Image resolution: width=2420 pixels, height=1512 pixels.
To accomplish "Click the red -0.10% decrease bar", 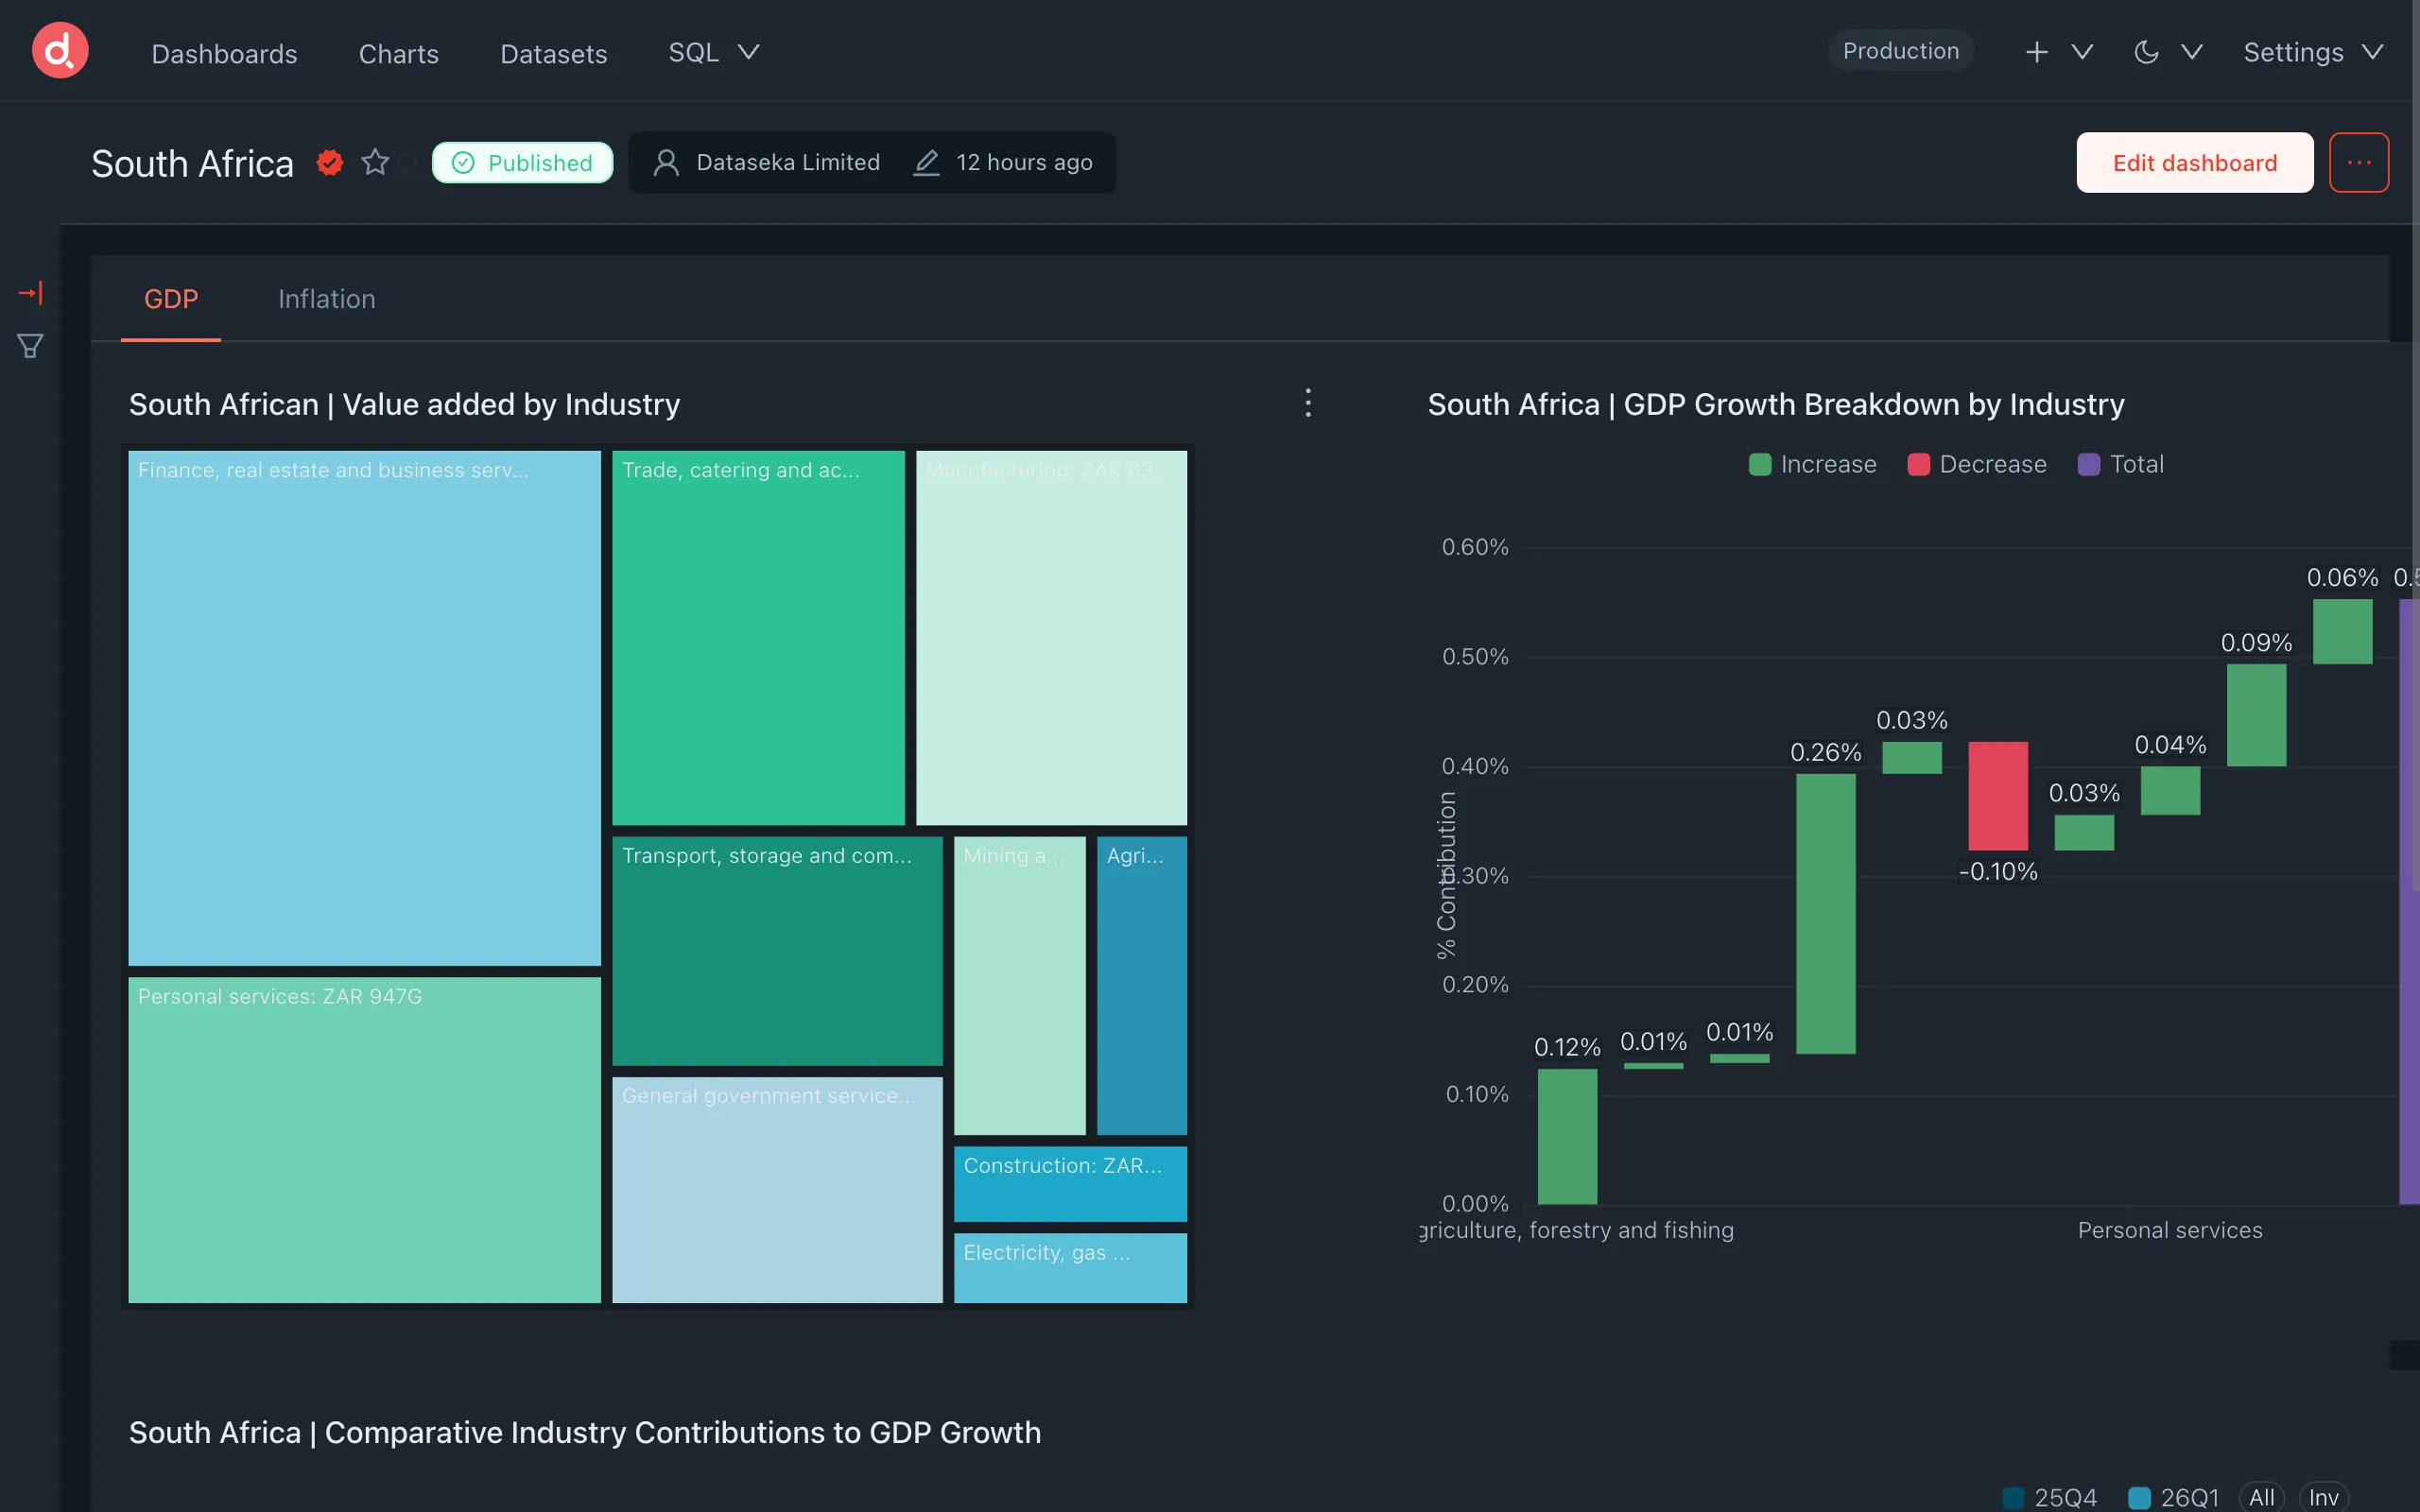I will tap(1997, 796).
